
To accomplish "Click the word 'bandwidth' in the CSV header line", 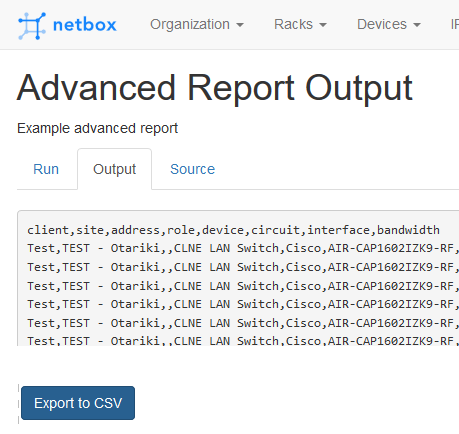I will coord(408,230).
